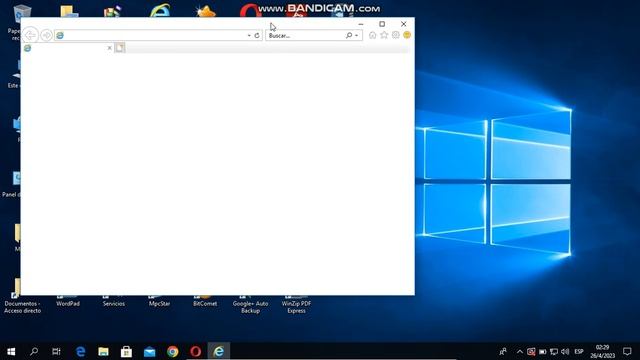This screenshot has width=640, height=360.
Task: Close the Internet Explorer window
Action: 404,24
